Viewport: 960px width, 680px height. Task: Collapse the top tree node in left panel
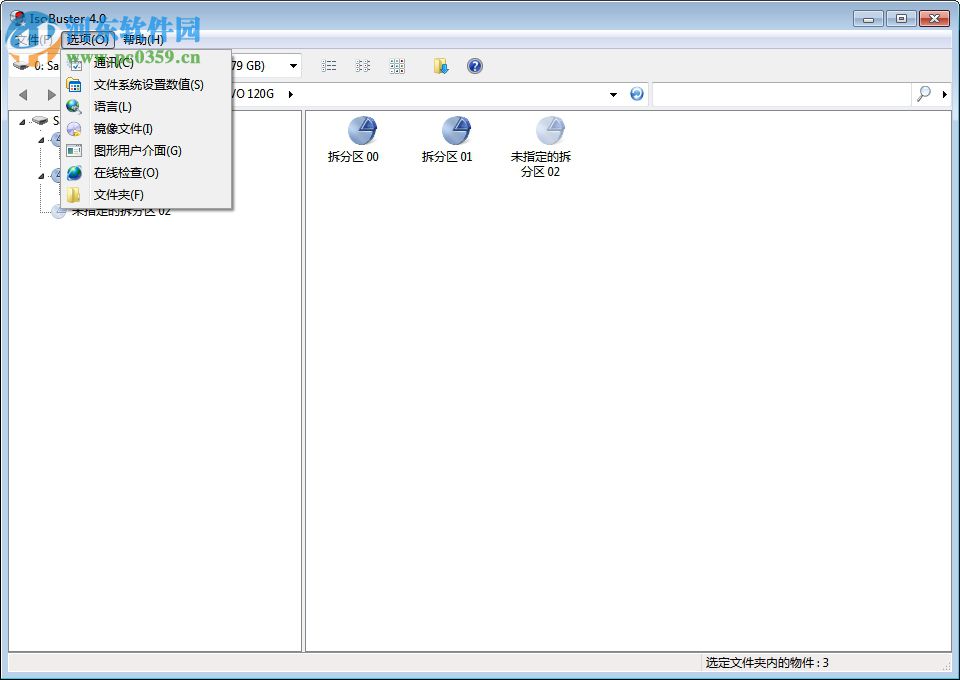click(22, 120)
